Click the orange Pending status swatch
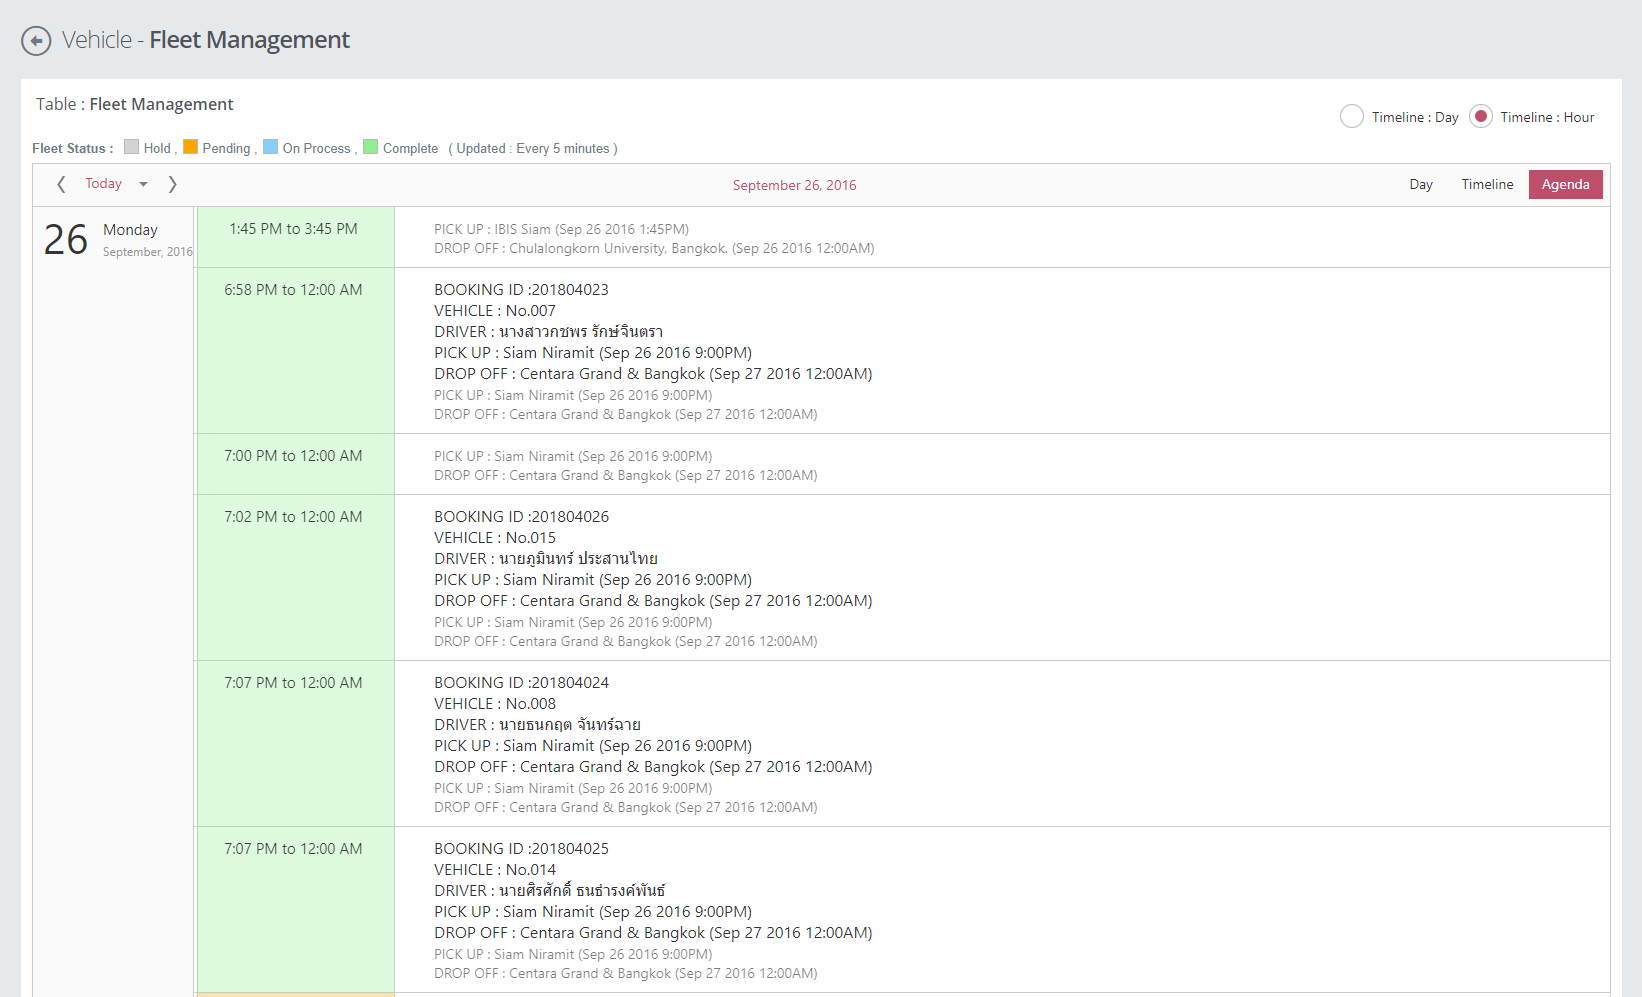This screenshot has width=1642, height=997. coord(190,147)
